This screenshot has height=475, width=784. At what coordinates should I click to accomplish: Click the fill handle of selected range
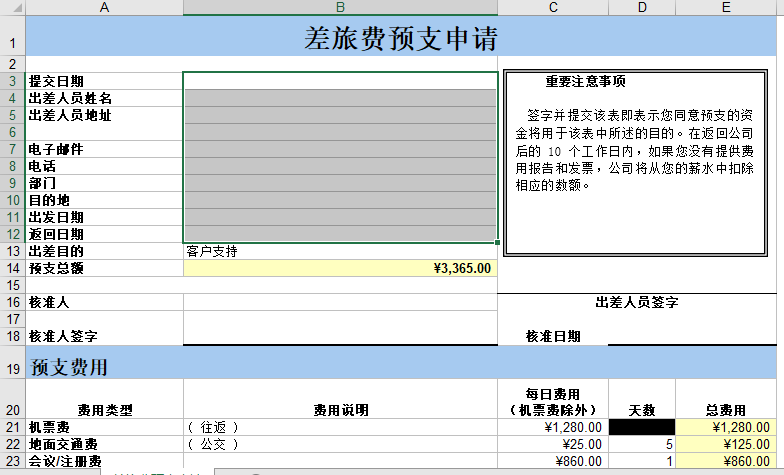pos(498,242)
